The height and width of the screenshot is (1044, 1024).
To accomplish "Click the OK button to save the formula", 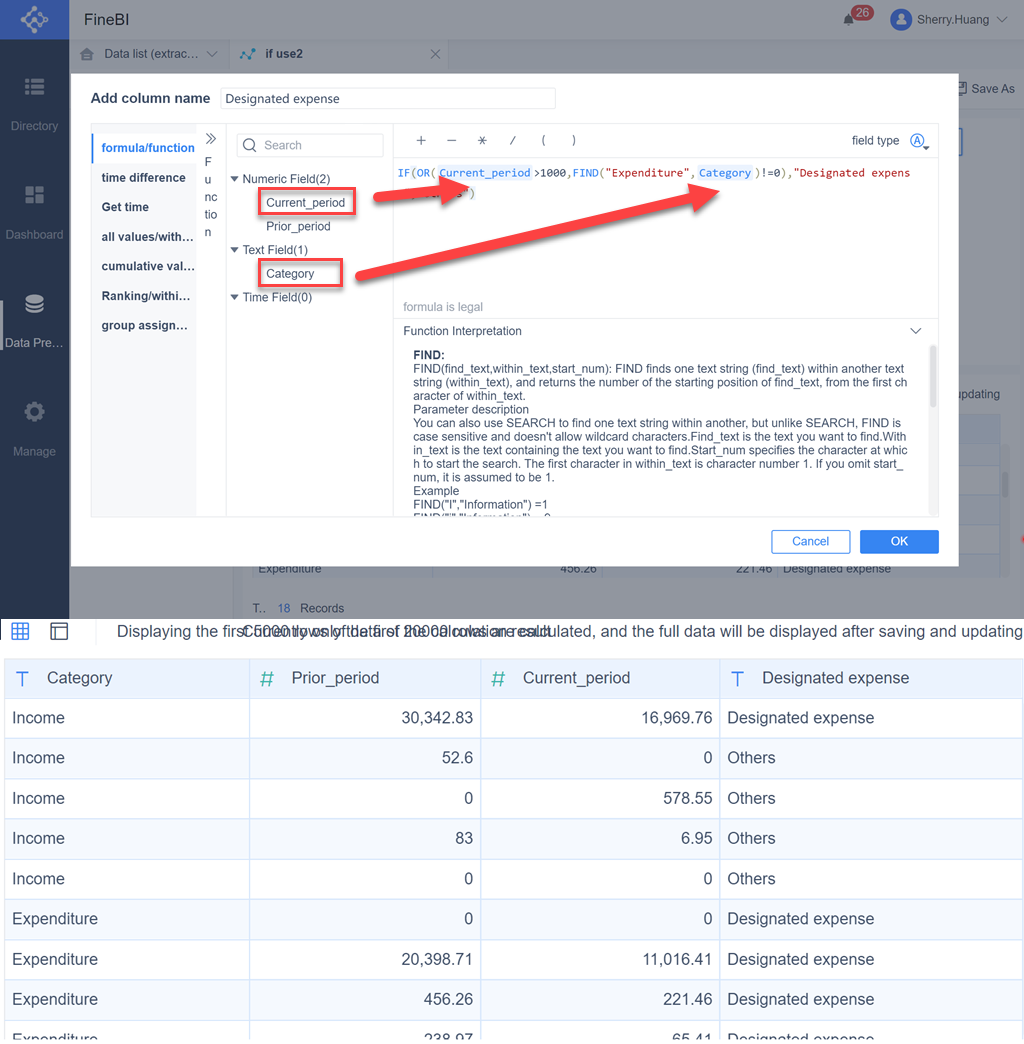I will (898, 541).
